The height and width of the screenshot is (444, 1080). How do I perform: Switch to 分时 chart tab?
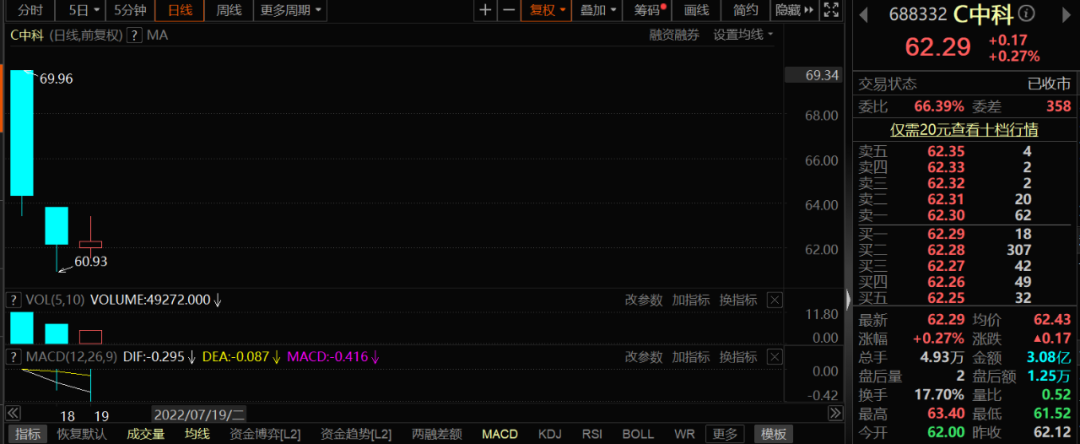pyautogui.click(x=30, y=10)
